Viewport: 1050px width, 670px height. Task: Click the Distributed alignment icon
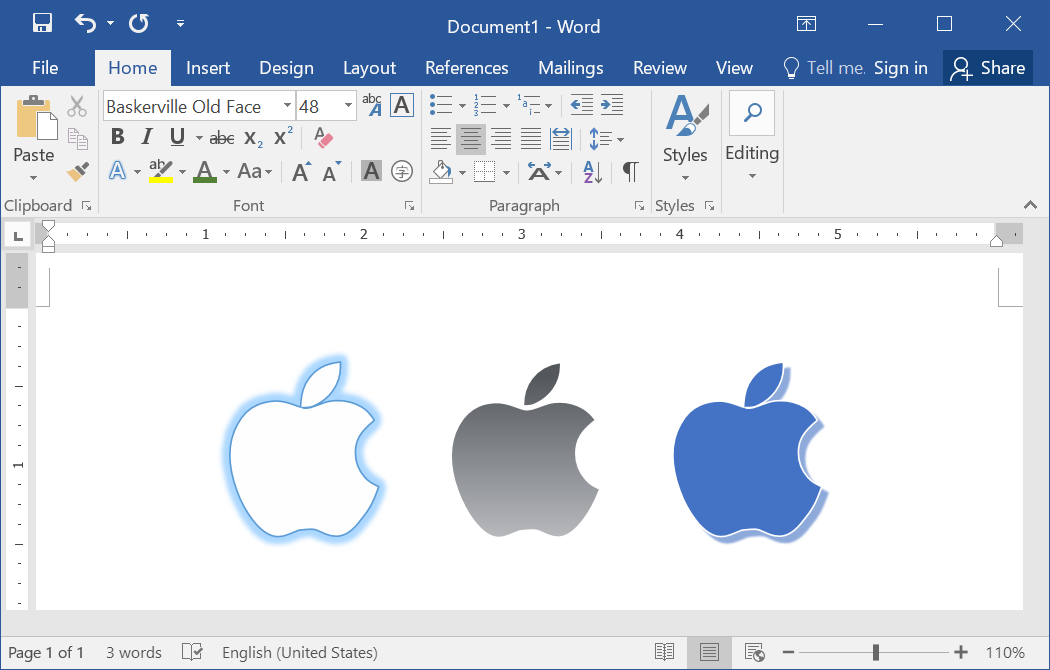[560, 139]
